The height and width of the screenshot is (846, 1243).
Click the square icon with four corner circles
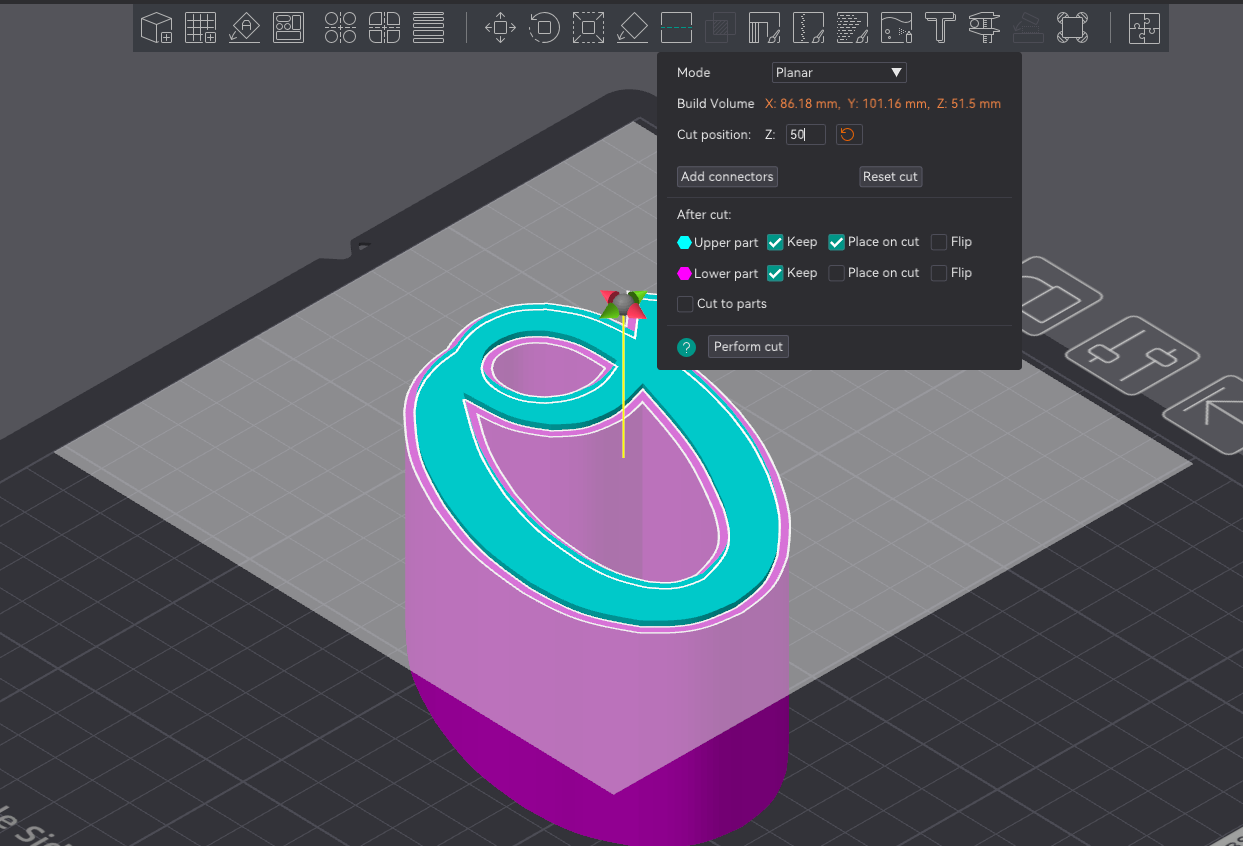point(1072,27)
